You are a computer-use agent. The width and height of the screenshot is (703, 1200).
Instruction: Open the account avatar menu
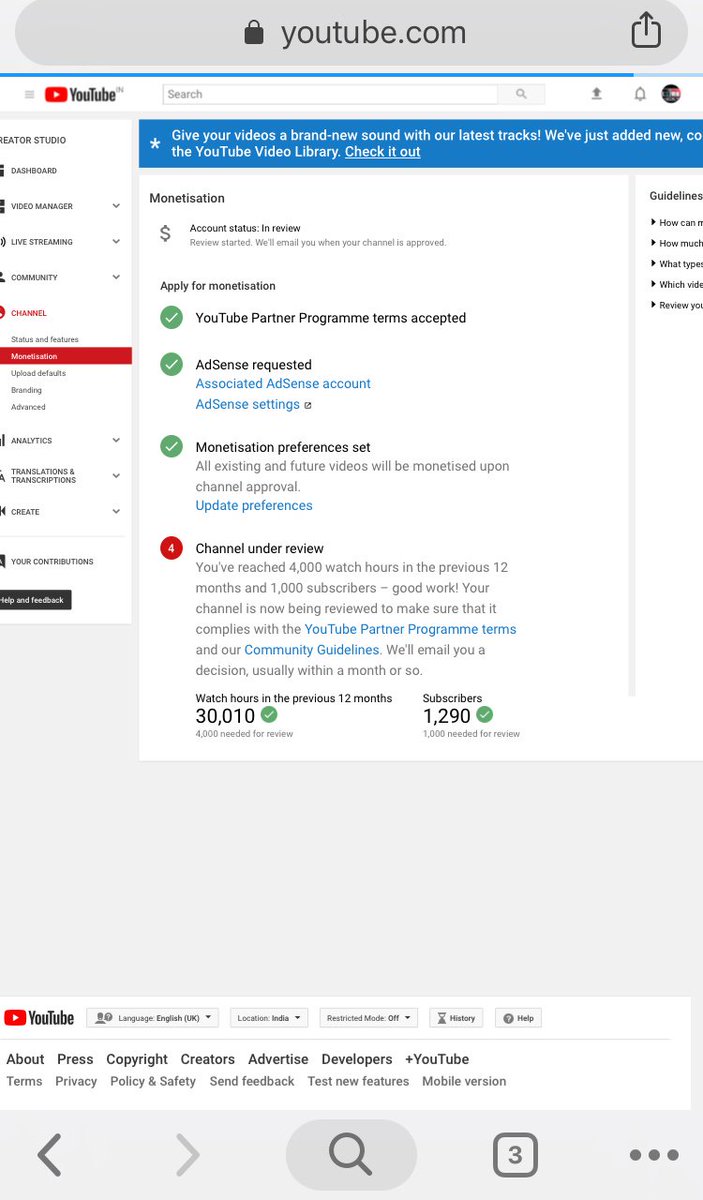pyautogui.click(x=671, y=94)
